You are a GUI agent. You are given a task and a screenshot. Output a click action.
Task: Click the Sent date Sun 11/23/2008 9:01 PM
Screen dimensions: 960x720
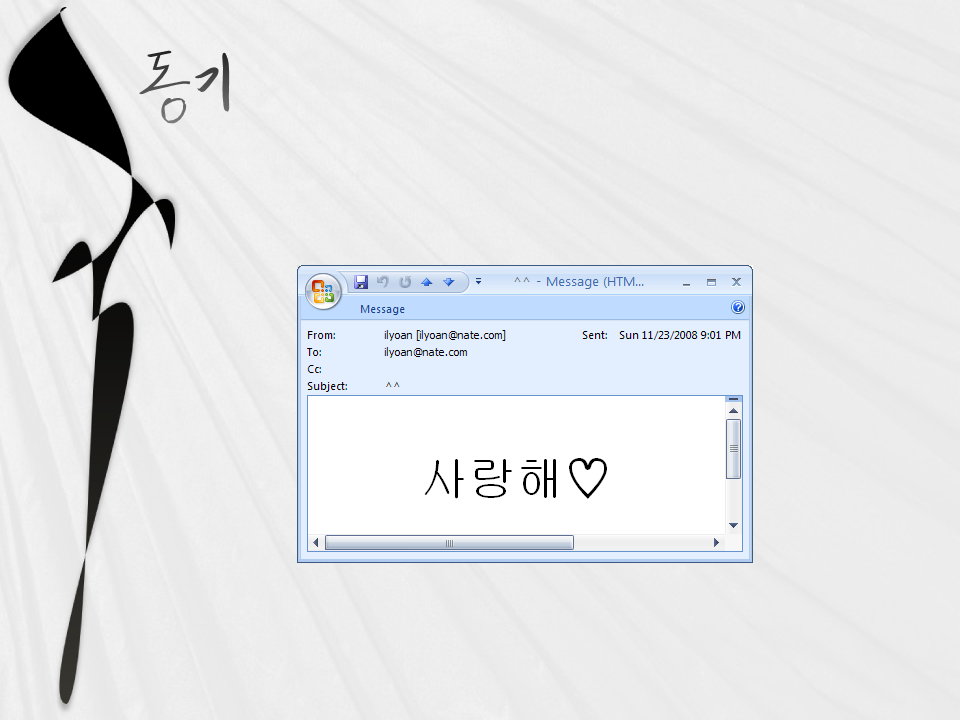[x=680, y=335]
